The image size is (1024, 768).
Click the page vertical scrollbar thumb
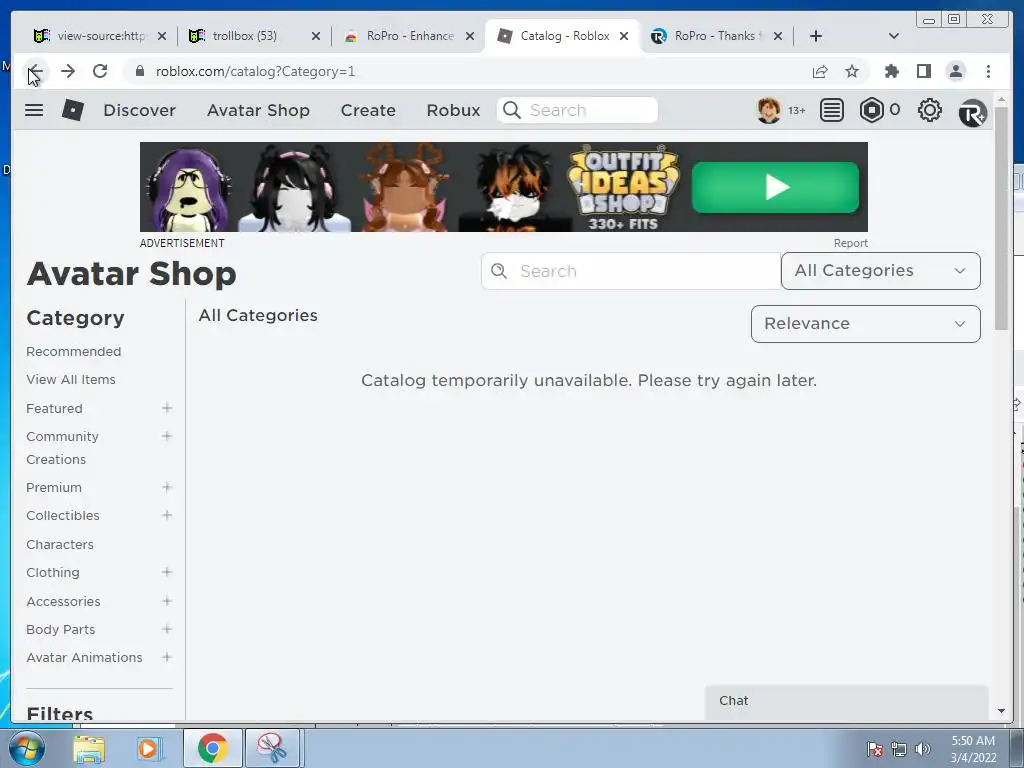coord(1001,218)
